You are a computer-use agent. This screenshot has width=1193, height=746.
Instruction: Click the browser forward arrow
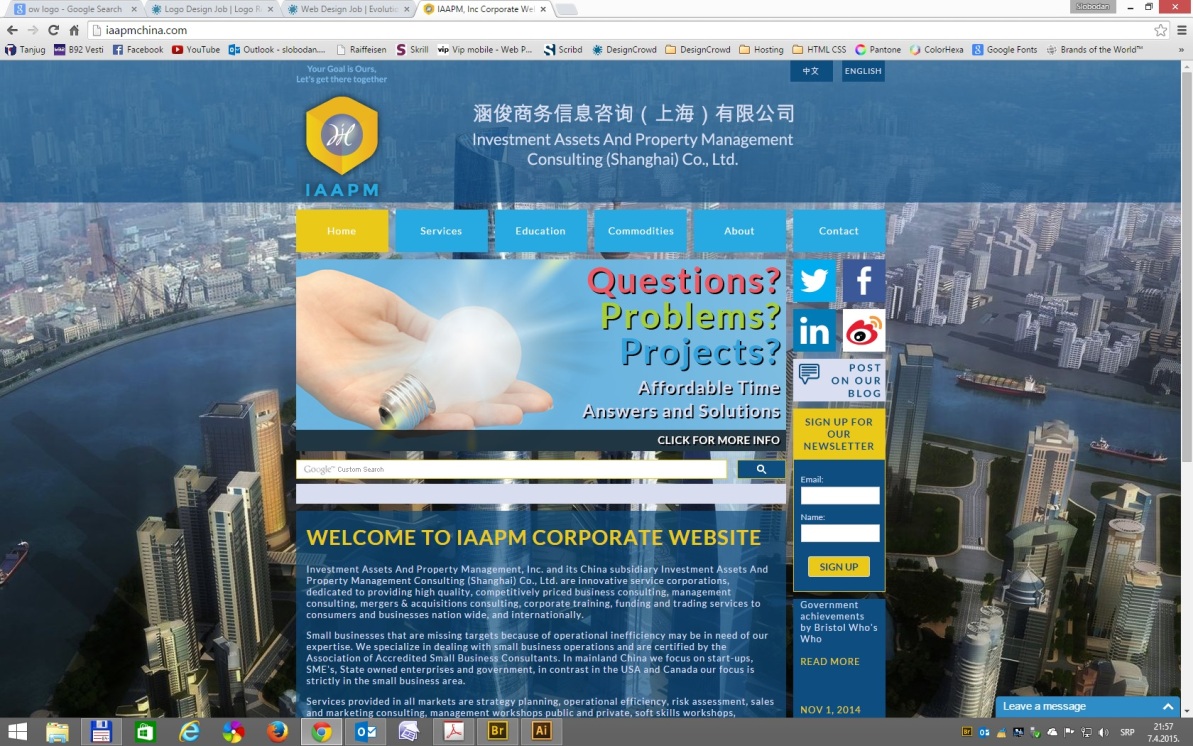point(33,30)
